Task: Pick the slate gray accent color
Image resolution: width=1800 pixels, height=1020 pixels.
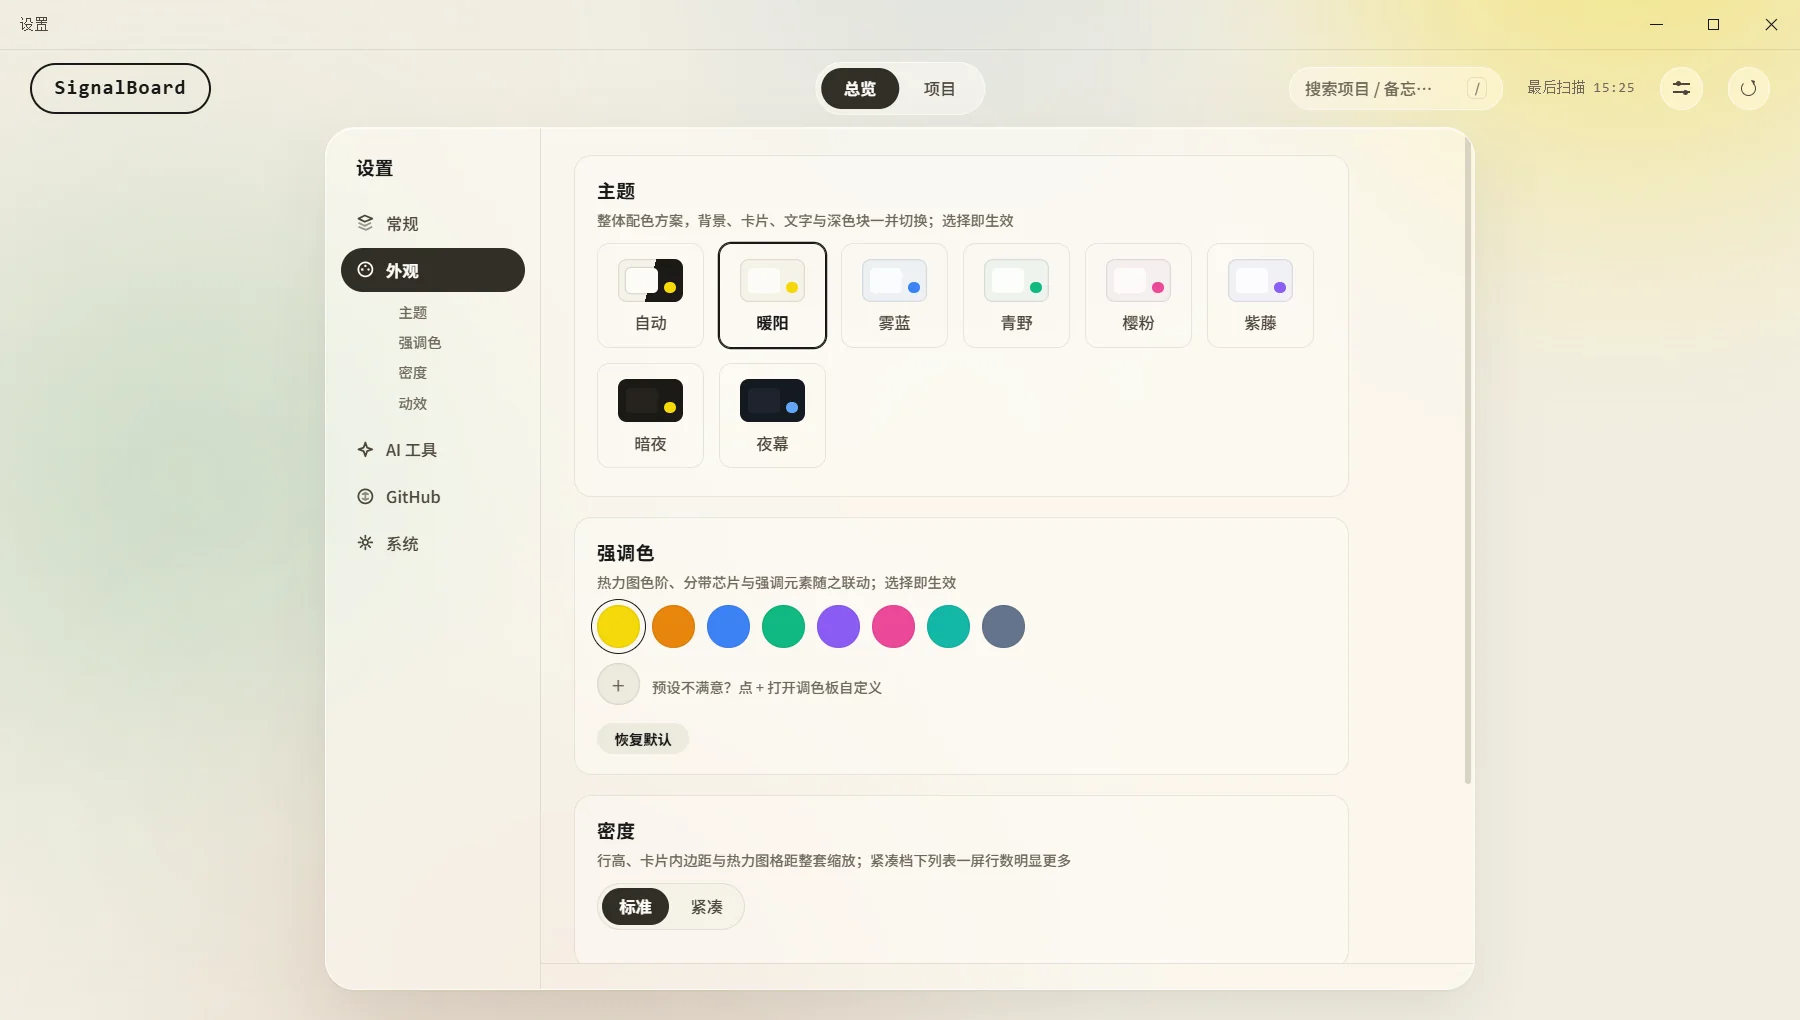Action: [1004, 627]
